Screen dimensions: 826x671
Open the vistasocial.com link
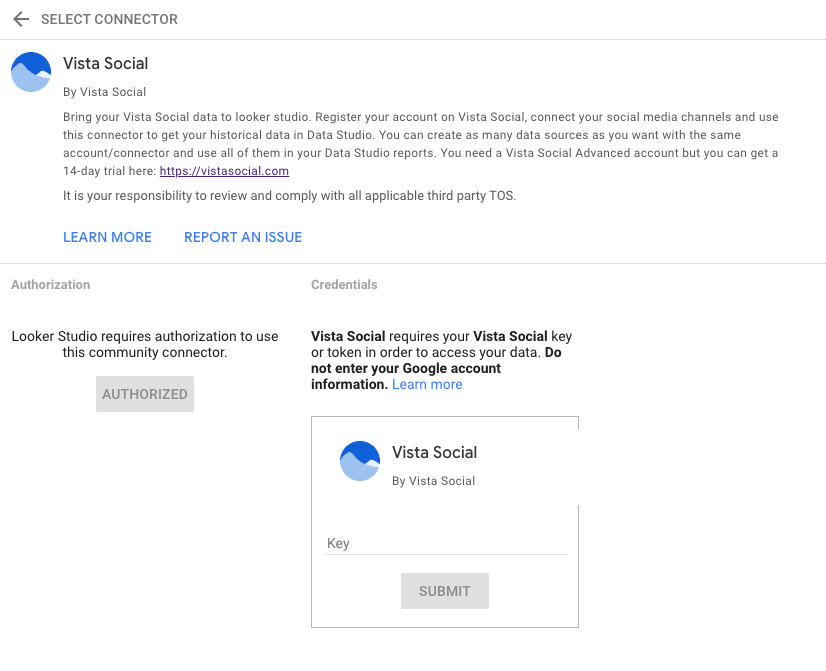224,171
